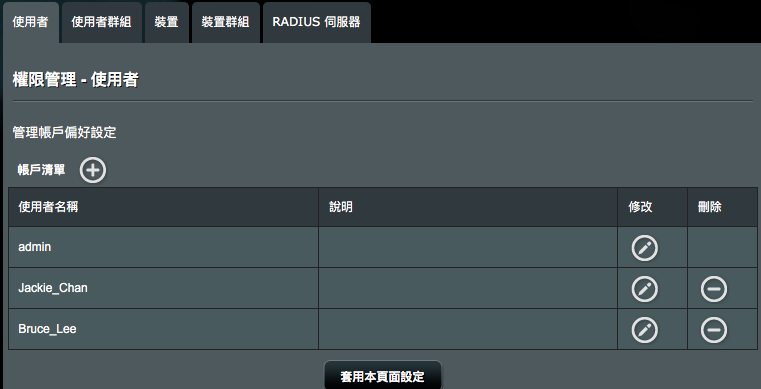
Task: Open the RADIUS 伺服器 tab
Action: [x=316, y=22]
